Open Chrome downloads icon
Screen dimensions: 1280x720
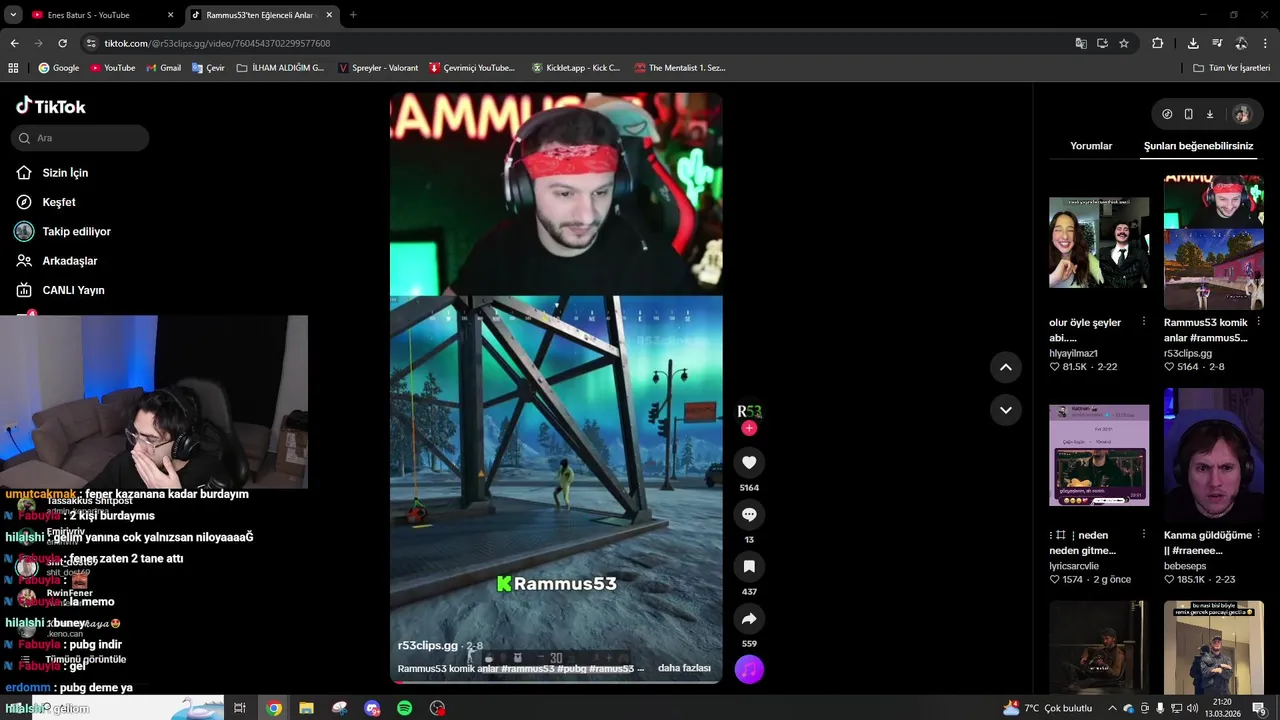[x=1193, y=43]
